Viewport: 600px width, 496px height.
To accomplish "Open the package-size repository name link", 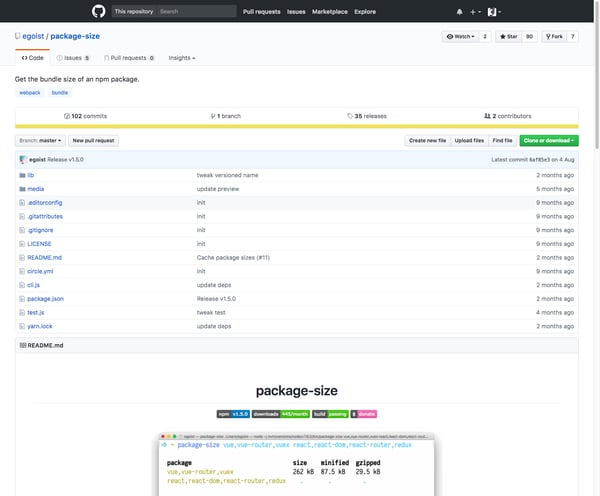I will (75, 36).
